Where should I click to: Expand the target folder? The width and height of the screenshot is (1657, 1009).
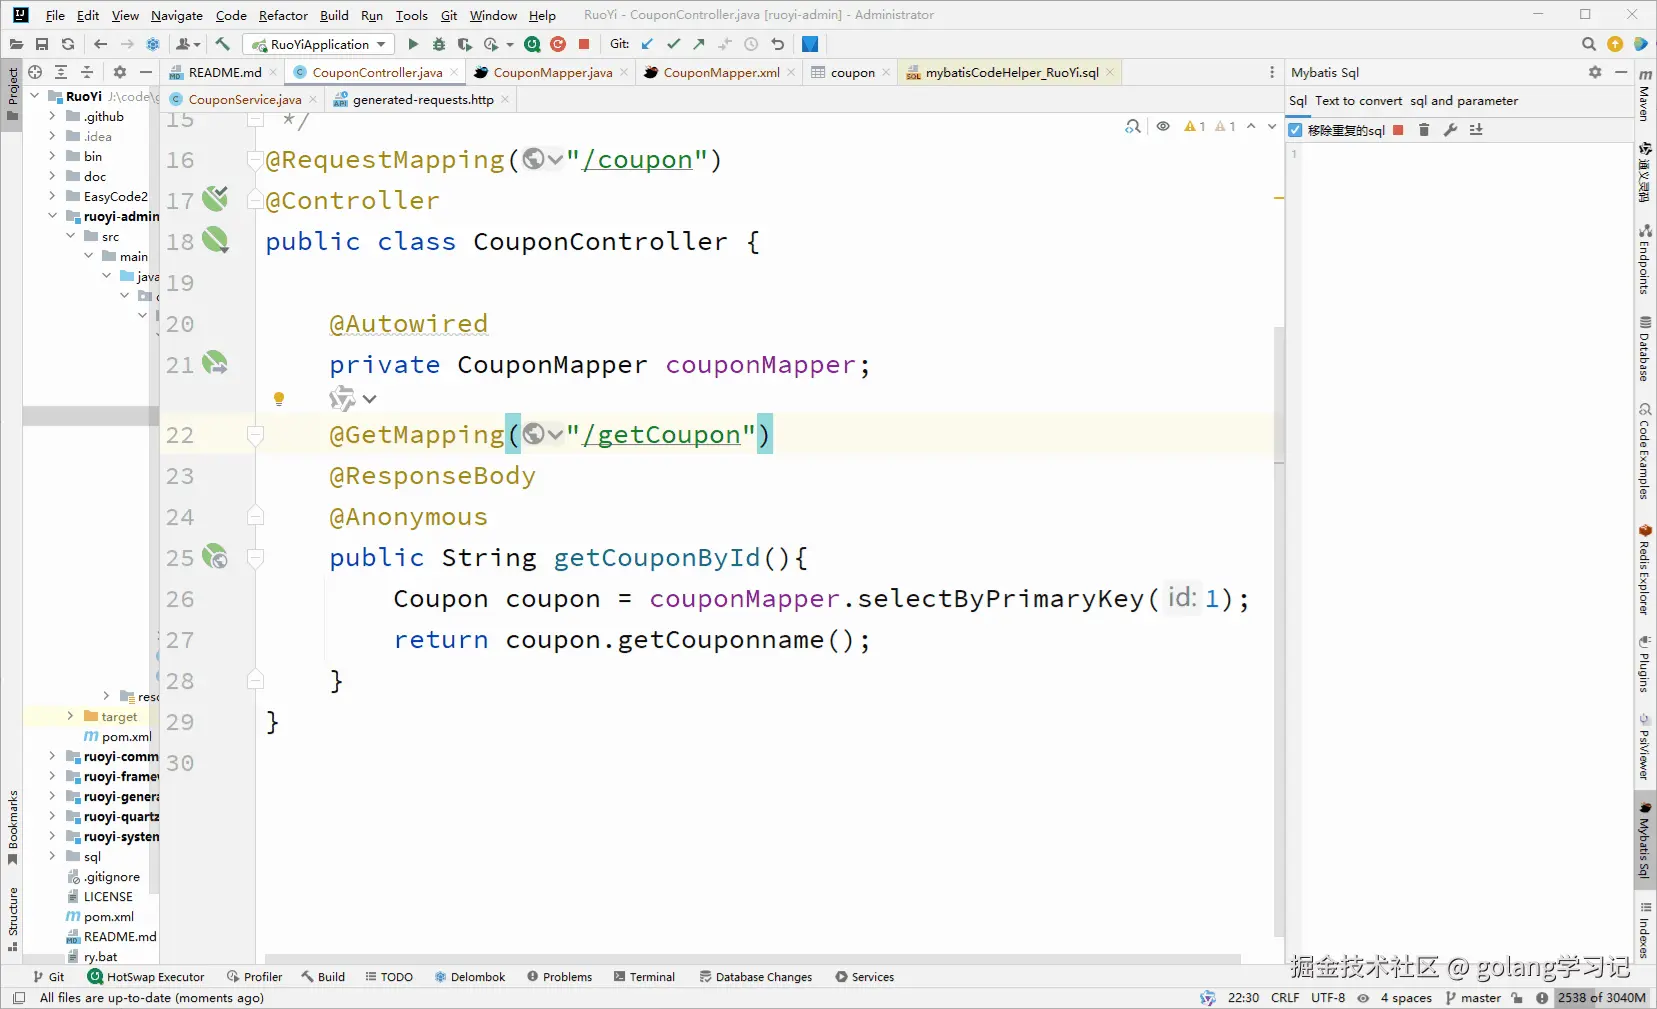(x=70, y=716)
